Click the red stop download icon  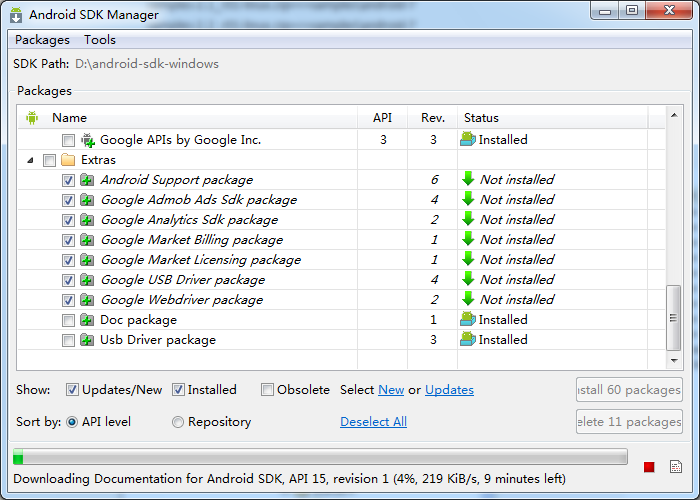[649, 467]
